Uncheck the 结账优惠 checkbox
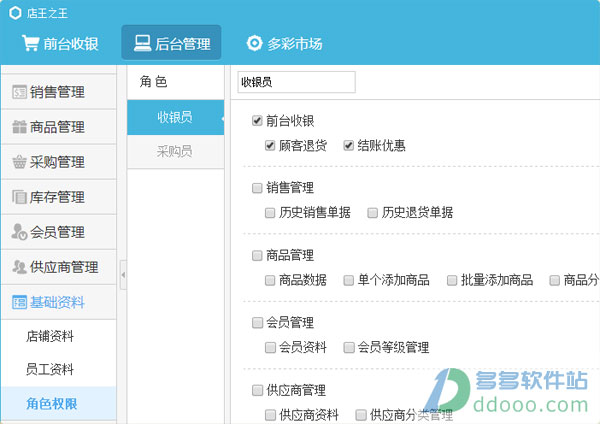 tap(348, 145)
